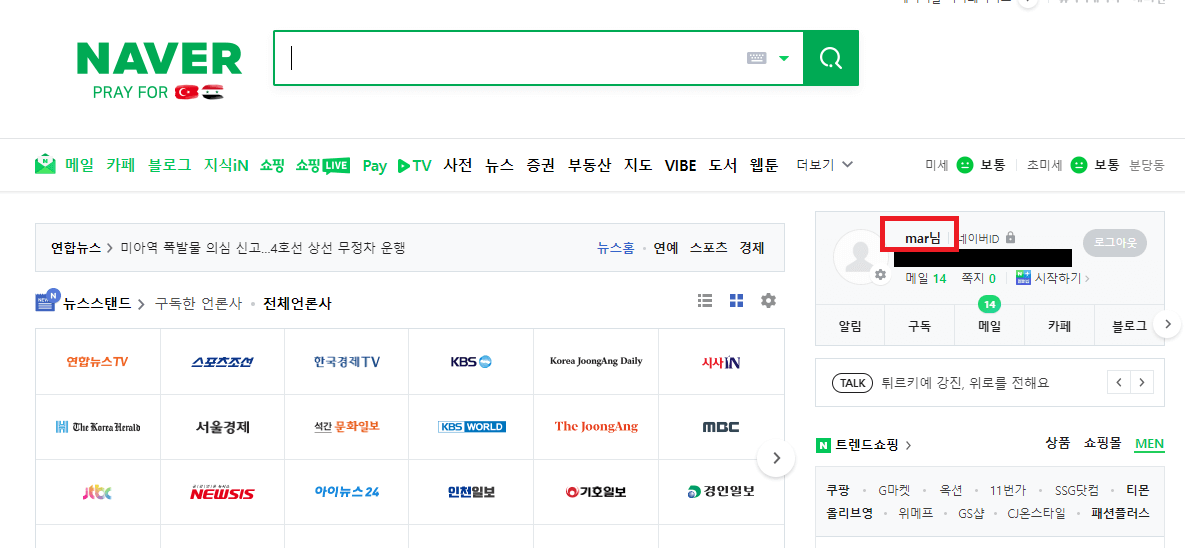
Task: Open the 연예 news section
Action: (x=666, y=247)
